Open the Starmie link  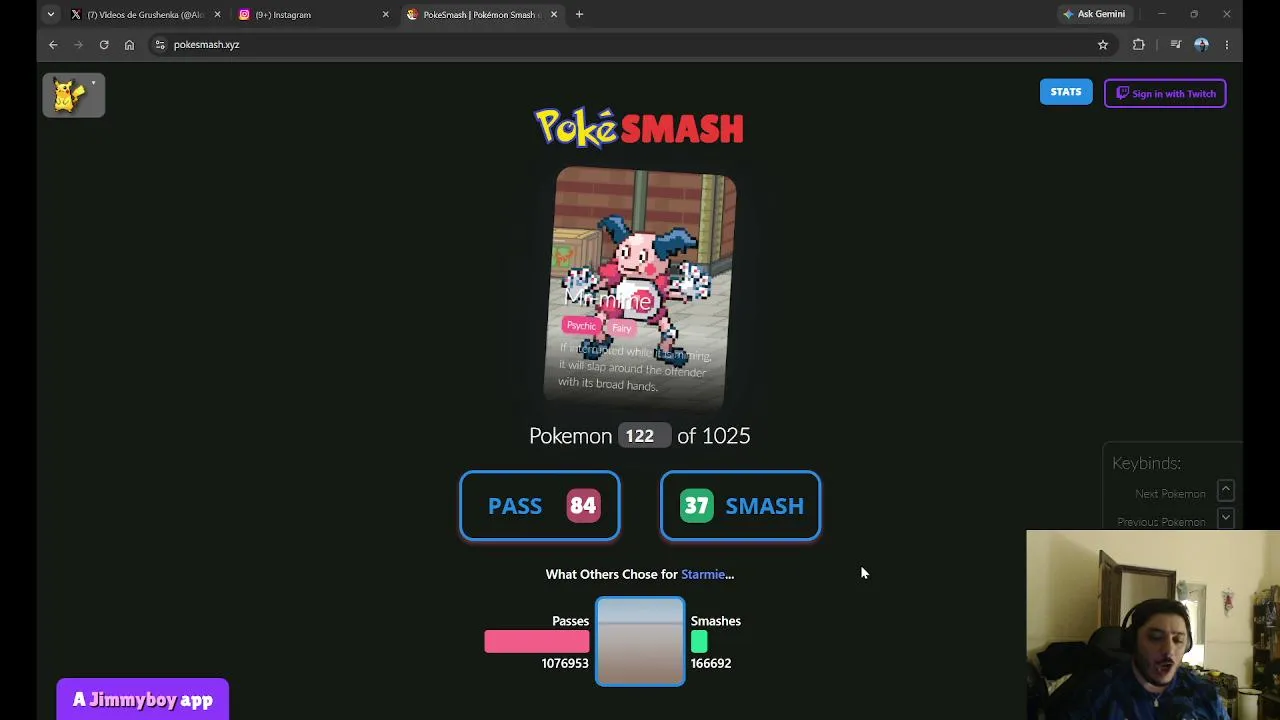703,574
